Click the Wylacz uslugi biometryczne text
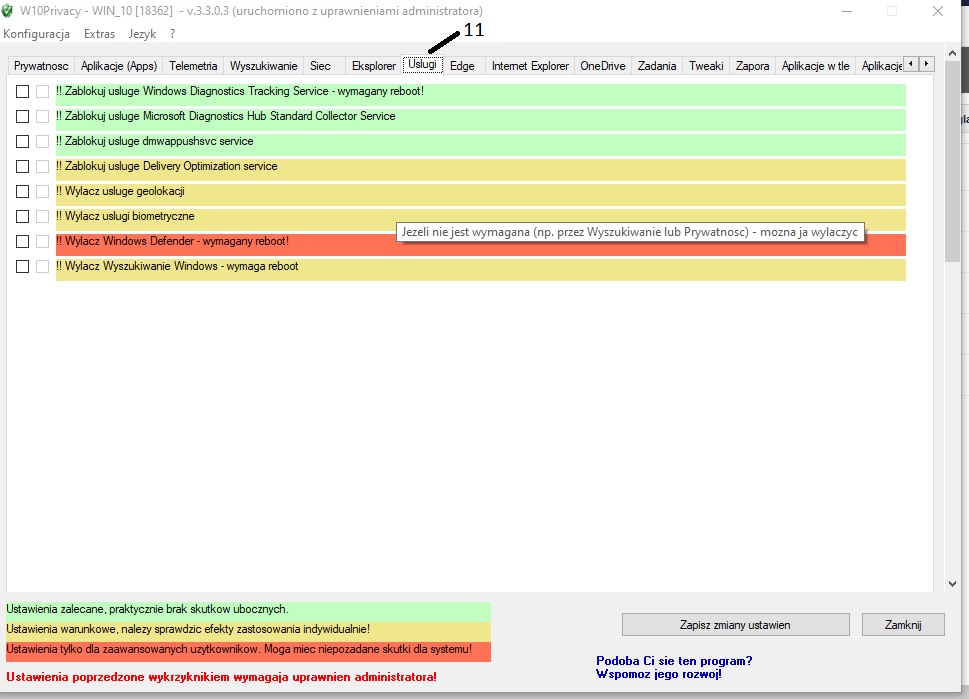 [x=125, y=216]
